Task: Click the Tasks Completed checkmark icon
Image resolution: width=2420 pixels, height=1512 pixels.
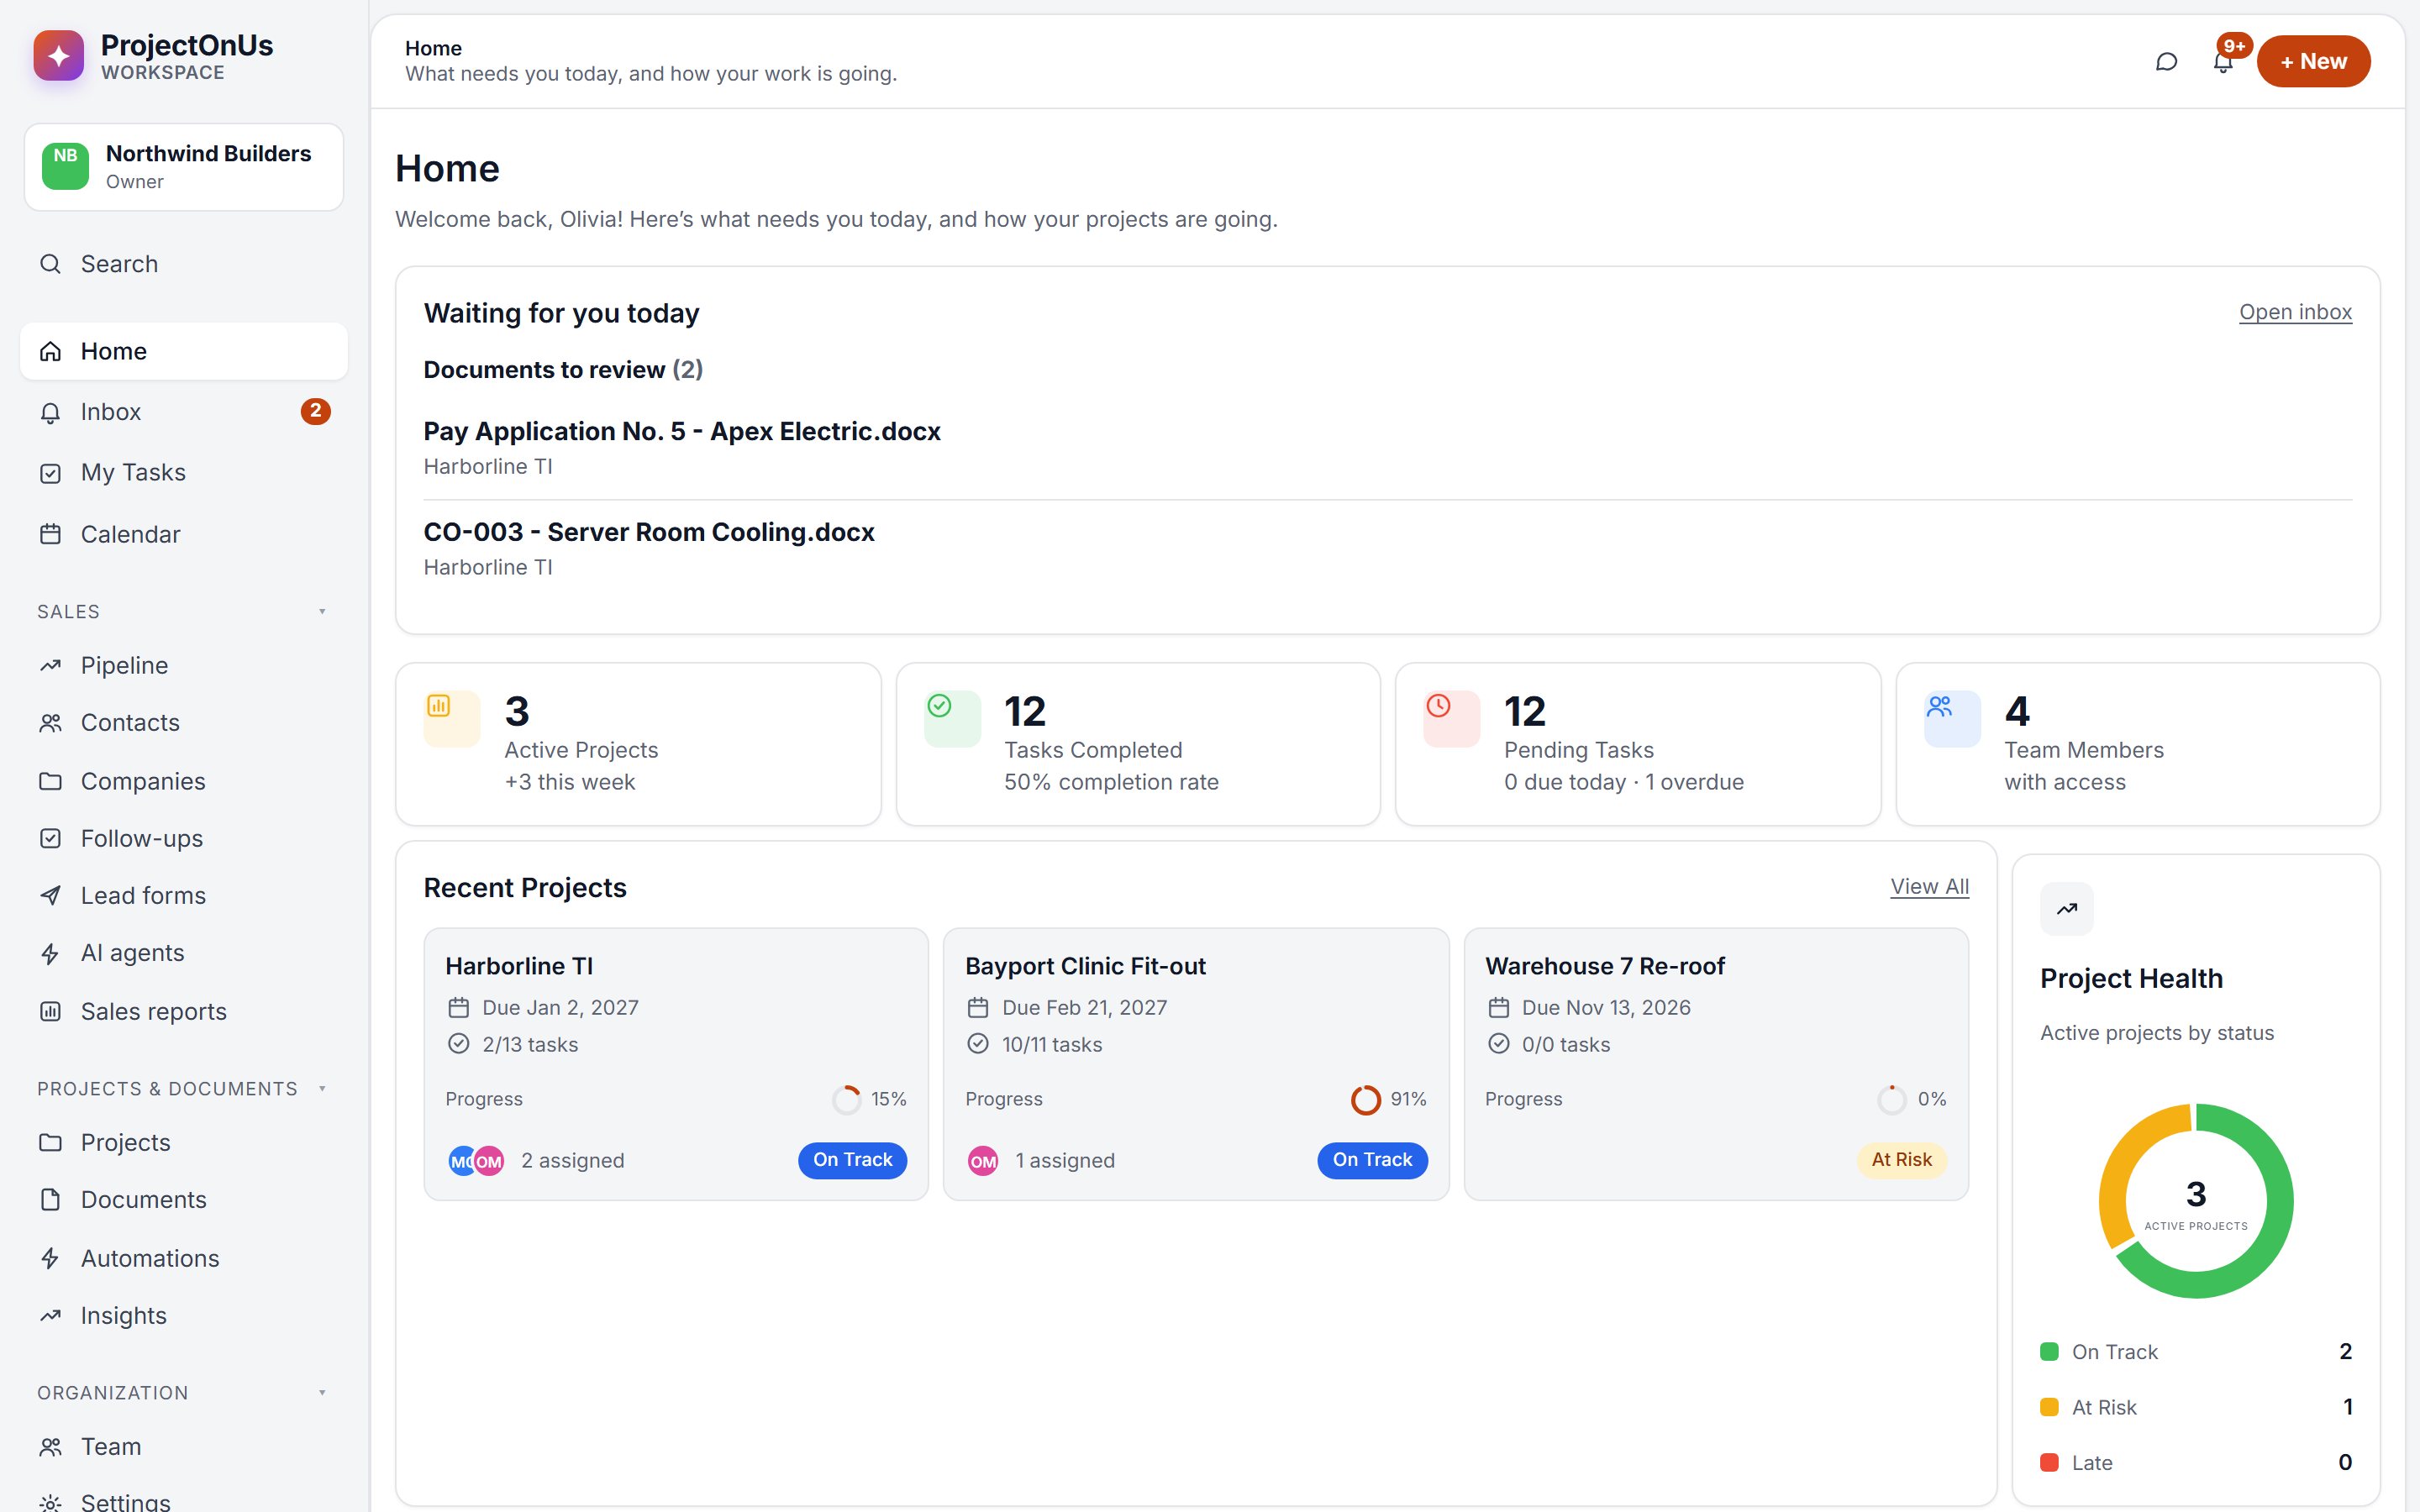Action: pyautogui.click(x=952, y=719)
